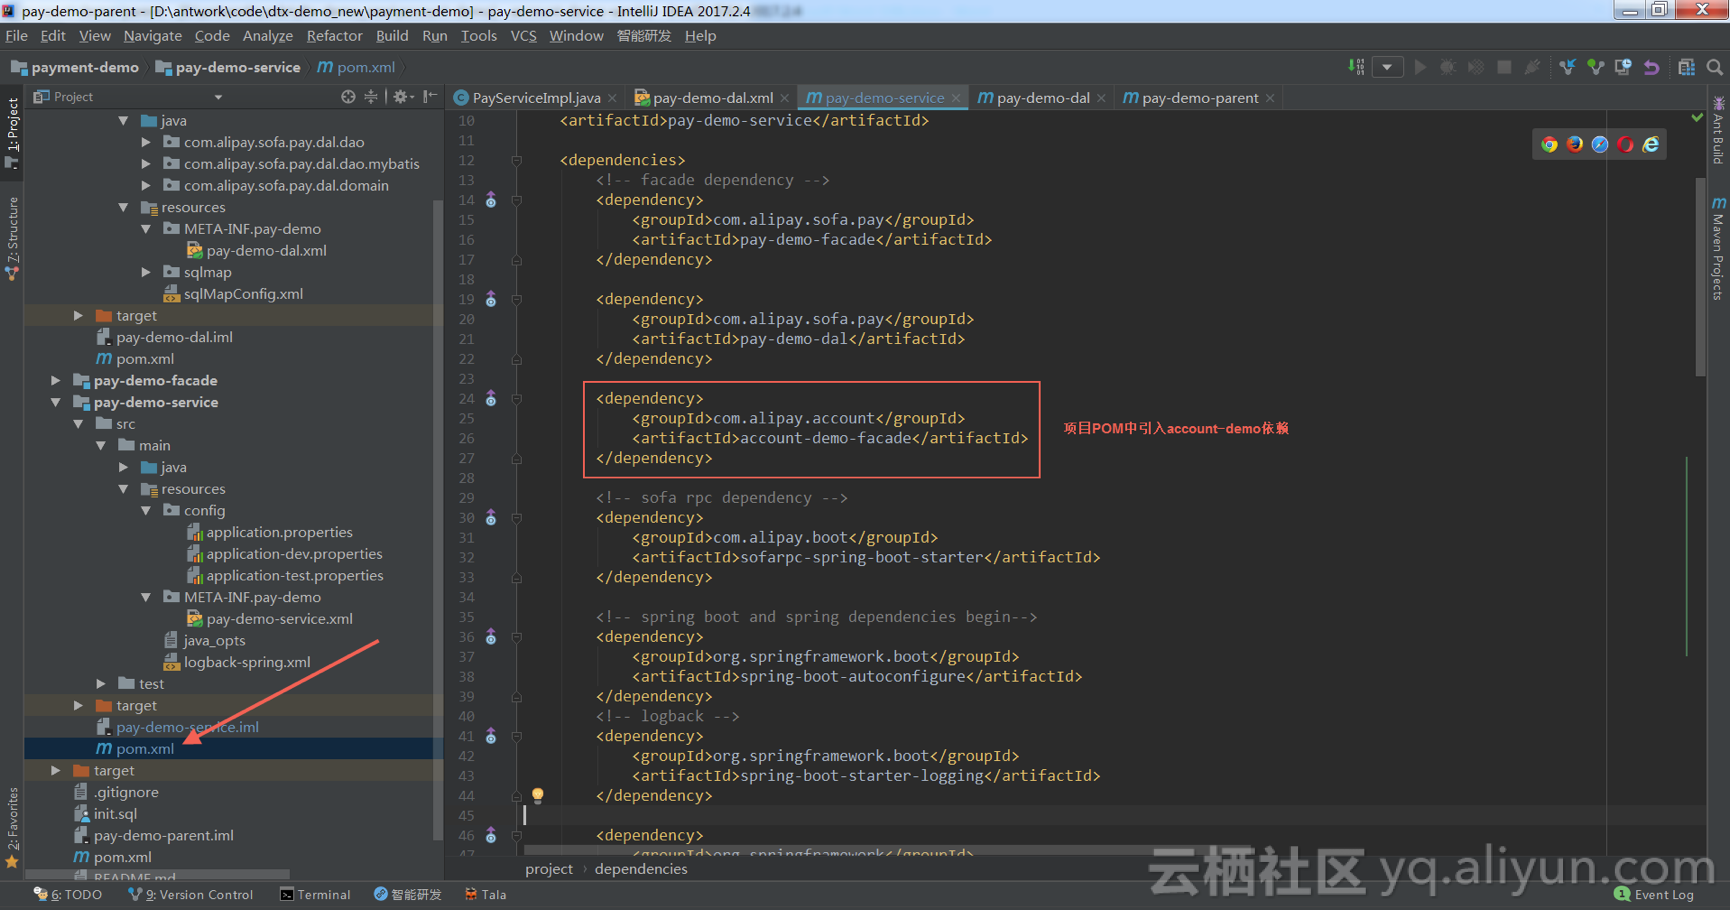Open preview in Firefox browser icon

tap(1575, 144)
